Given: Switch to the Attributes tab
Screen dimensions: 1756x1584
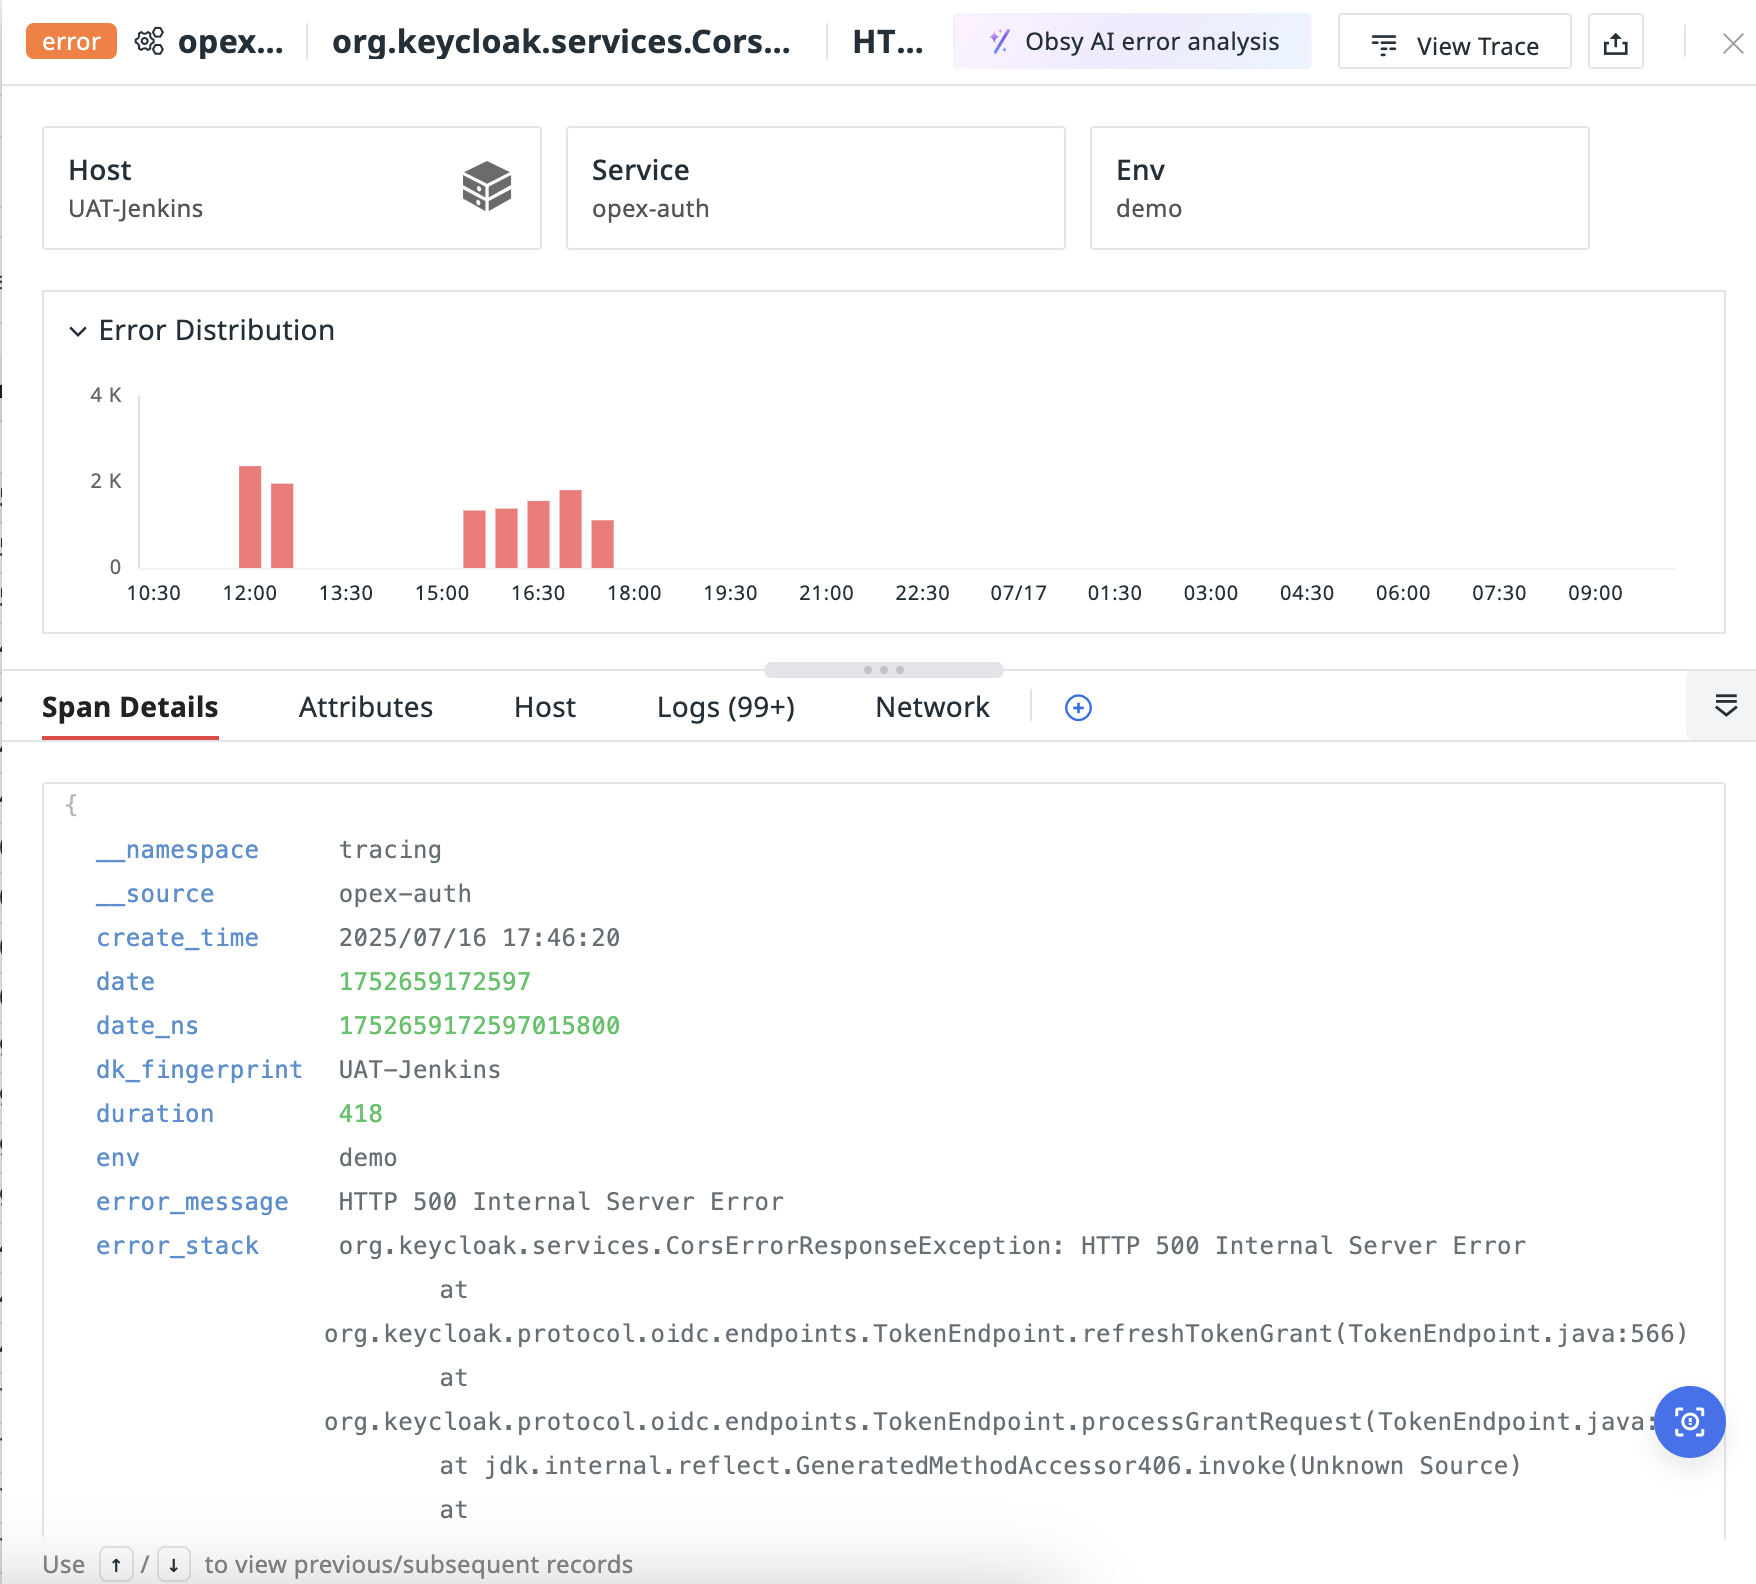Looking at the screenshot, I should coord(366,708).
